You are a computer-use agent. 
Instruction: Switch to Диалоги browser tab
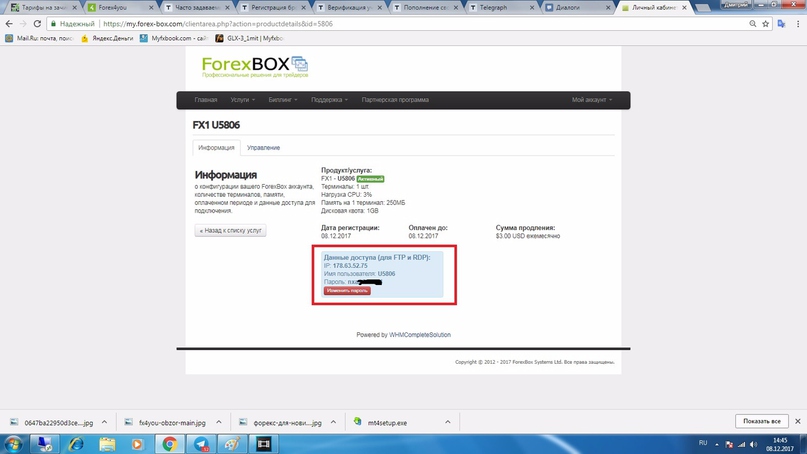(x=576, y=8)
